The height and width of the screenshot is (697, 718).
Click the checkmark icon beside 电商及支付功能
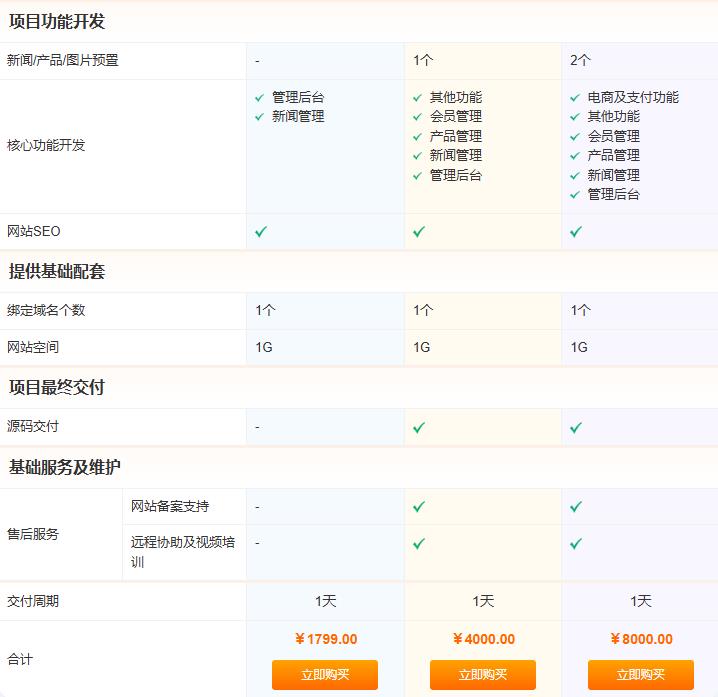click(x=575, y=98)
